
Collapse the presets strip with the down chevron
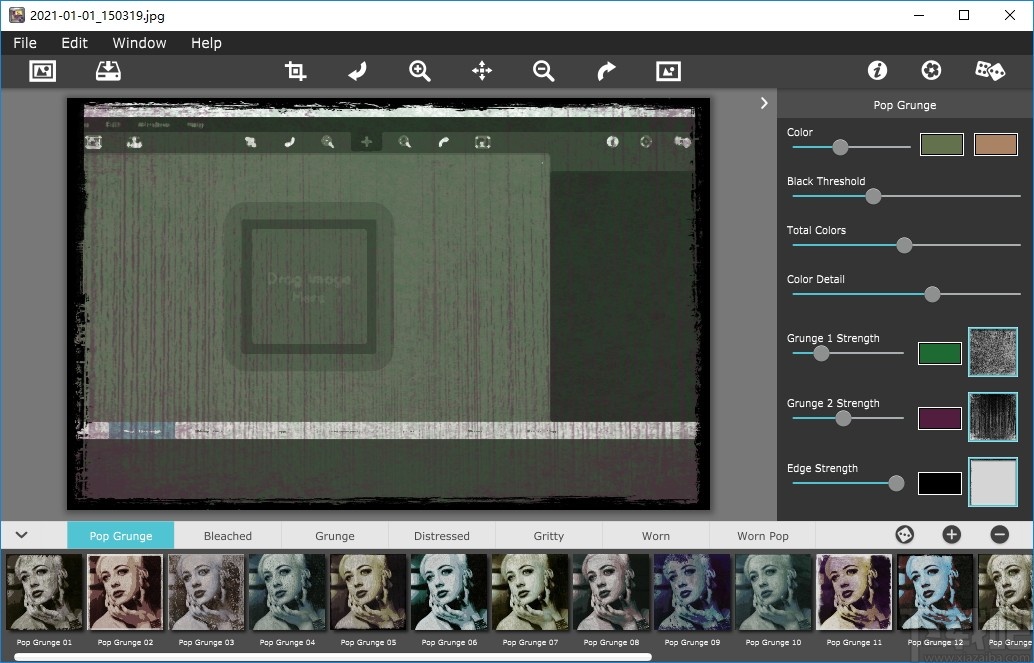click(x=21, y=535)
